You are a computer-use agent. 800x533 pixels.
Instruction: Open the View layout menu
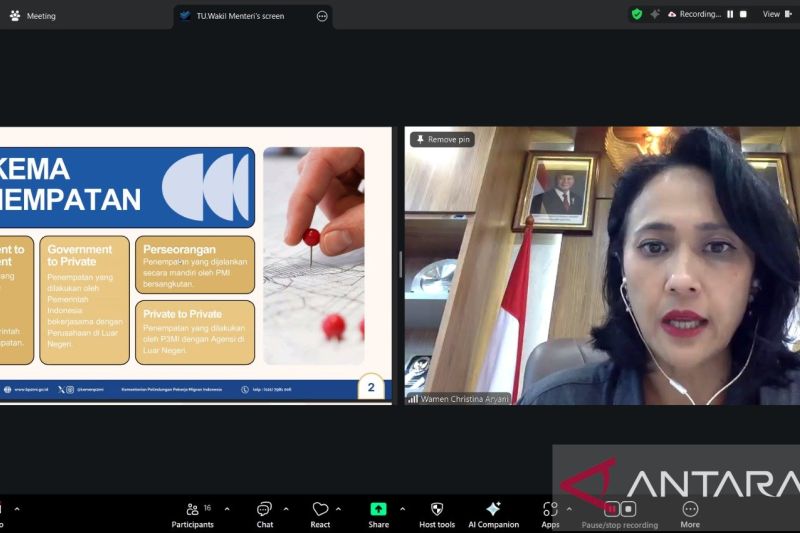[x=775, y=14]
